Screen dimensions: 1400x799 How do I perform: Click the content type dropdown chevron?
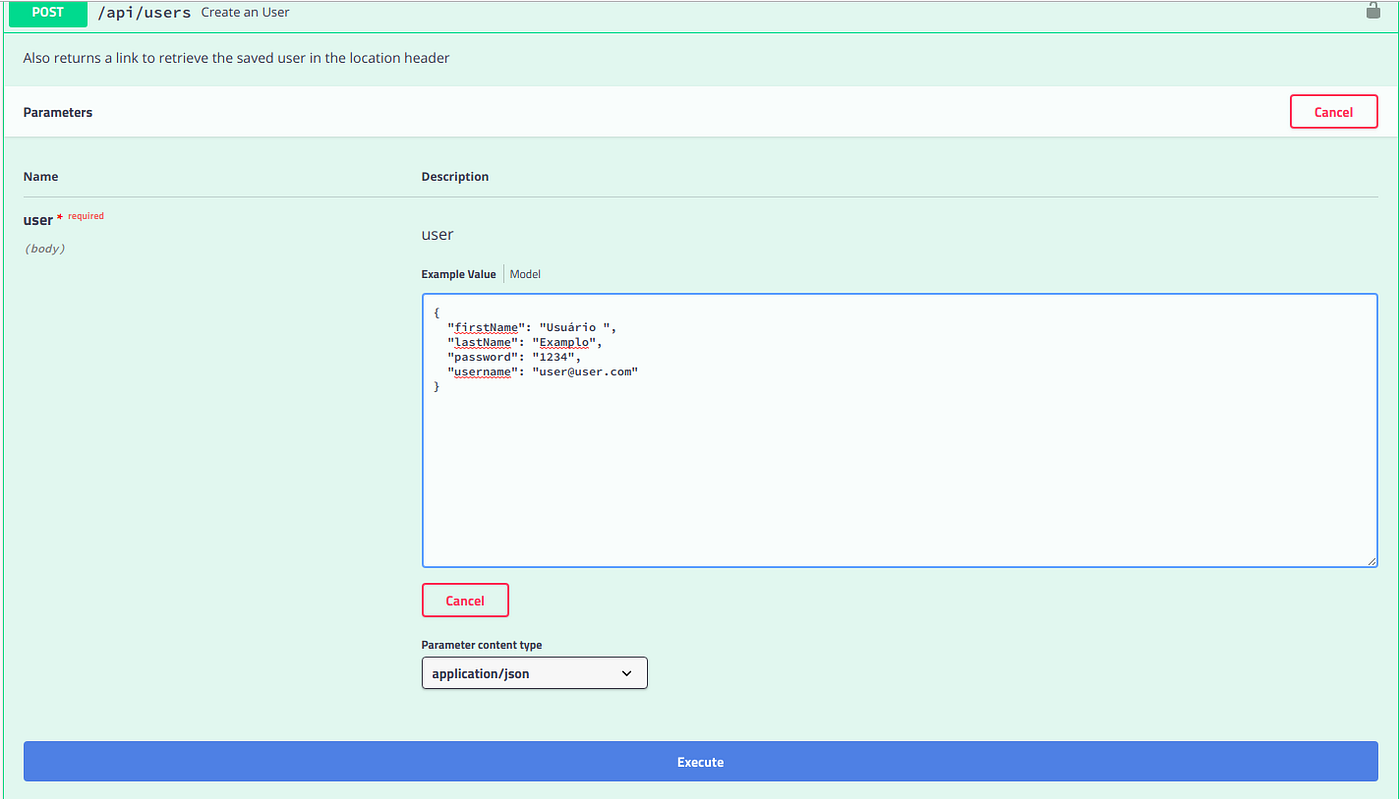tap(627, 673)
